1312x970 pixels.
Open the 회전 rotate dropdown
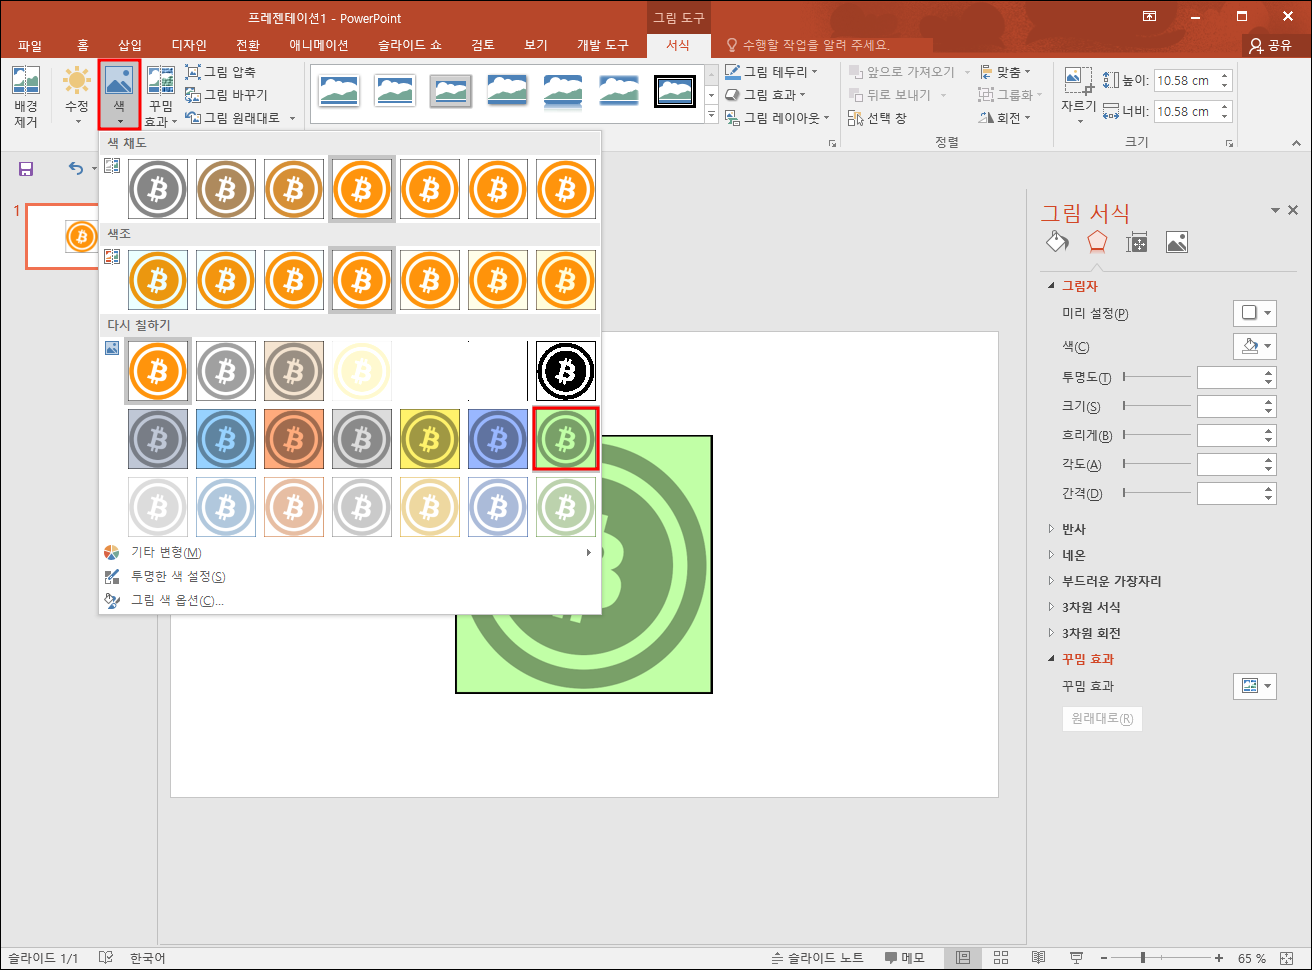[x=1005, y=118]
